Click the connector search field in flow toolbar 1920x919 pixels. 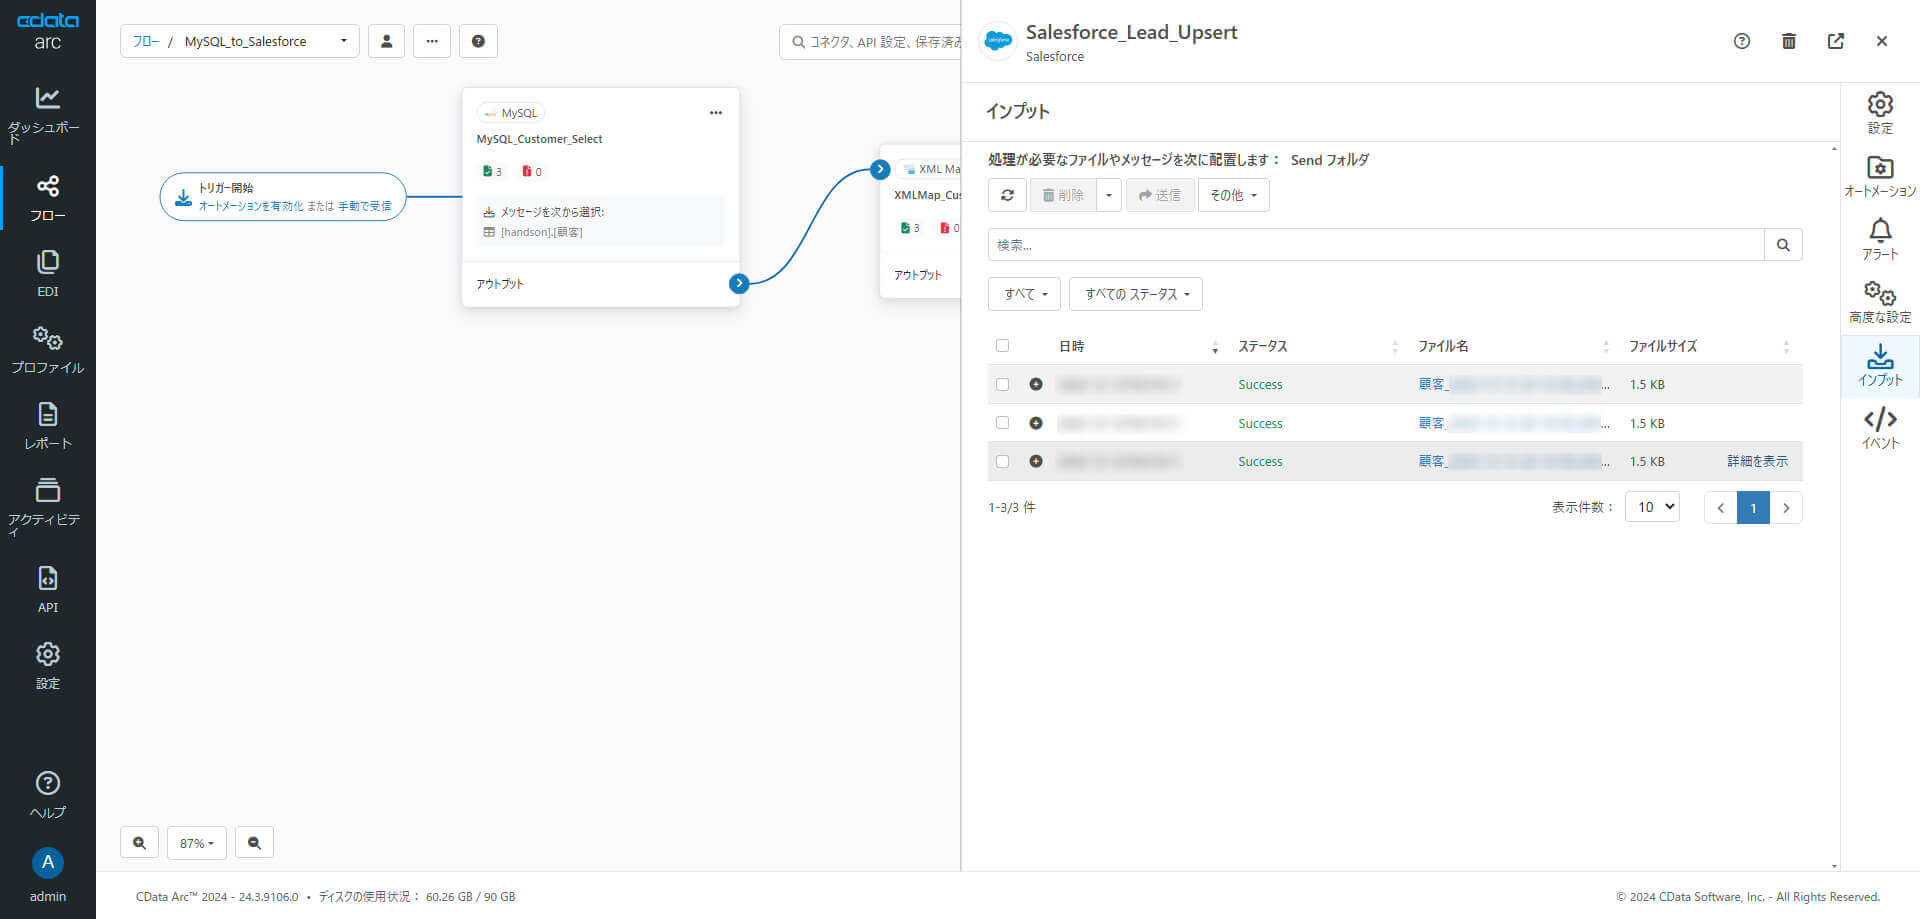[870, 41]
